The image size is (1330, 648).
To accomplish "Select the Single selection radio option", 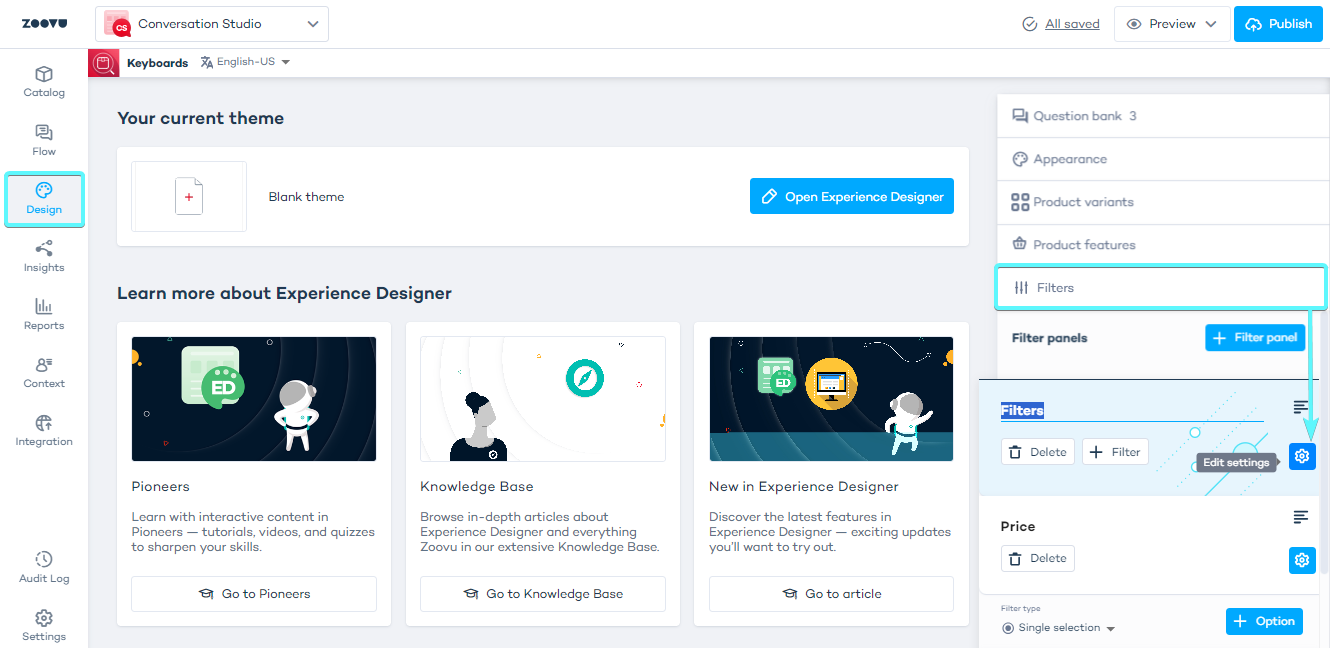I will tap(1008, 628).
